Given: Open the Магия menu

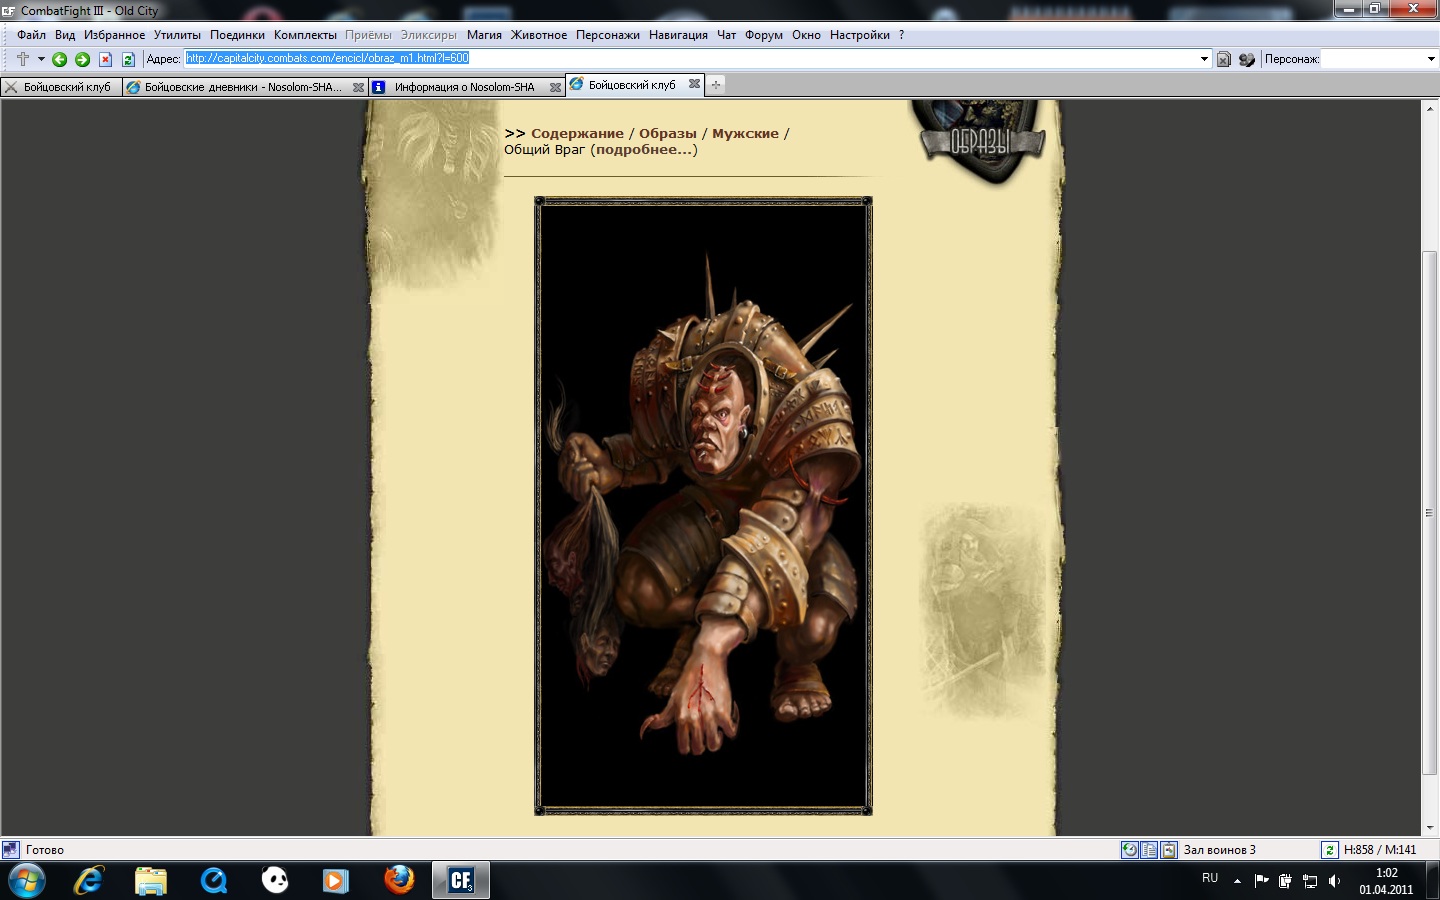Looking at the screenshot, I should [484, 35].
